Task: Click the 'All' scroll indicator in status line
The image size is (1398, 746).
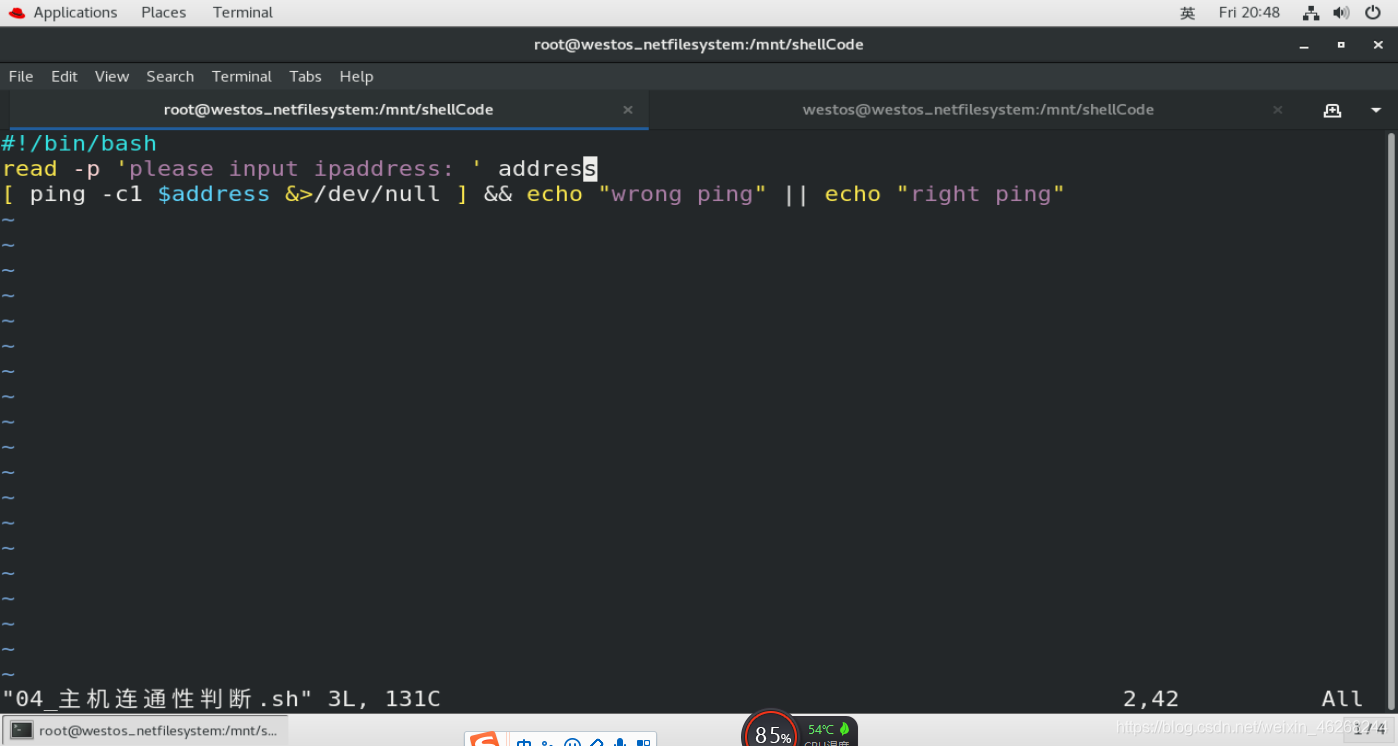Action: [x=1342, y=699]
